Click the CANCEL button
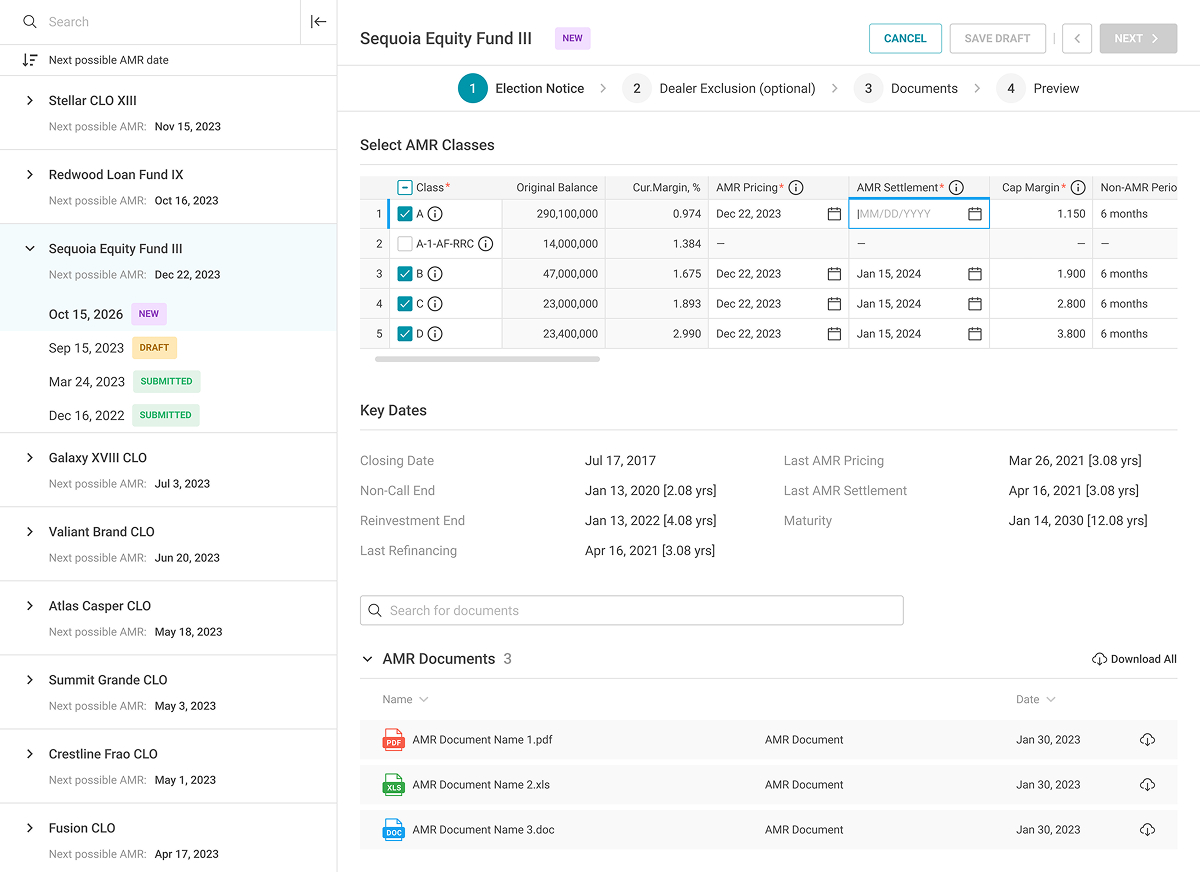The image size is (1200, 872). click(905, 38)
